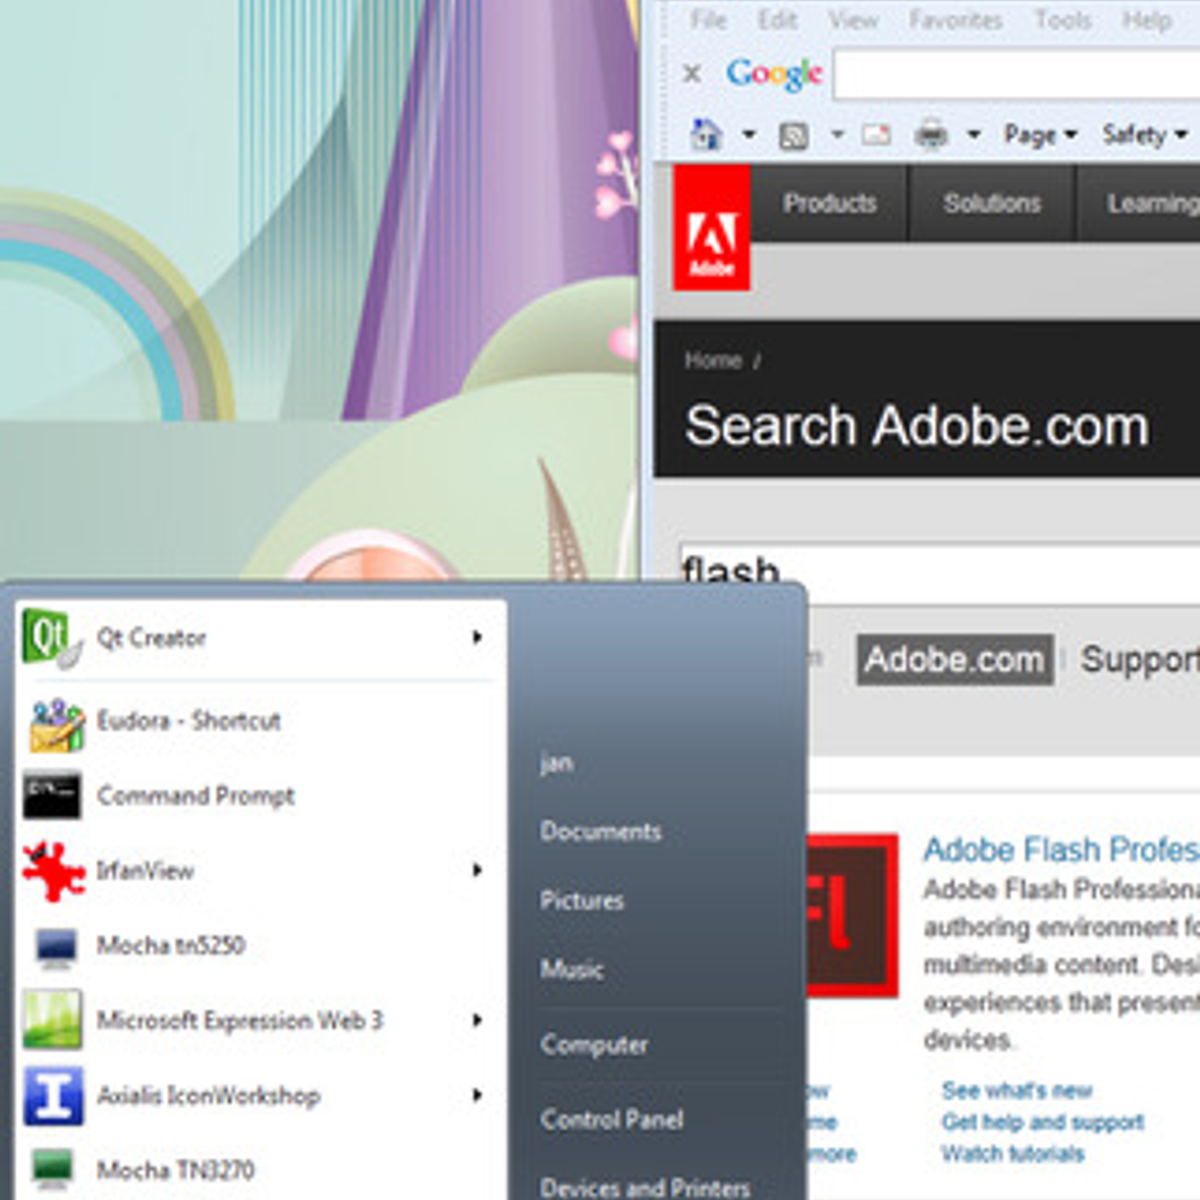The height and width of the screenshot is (1200, 1200).
Task: Open Pictures from Start menu
Action: pos(582,900)
